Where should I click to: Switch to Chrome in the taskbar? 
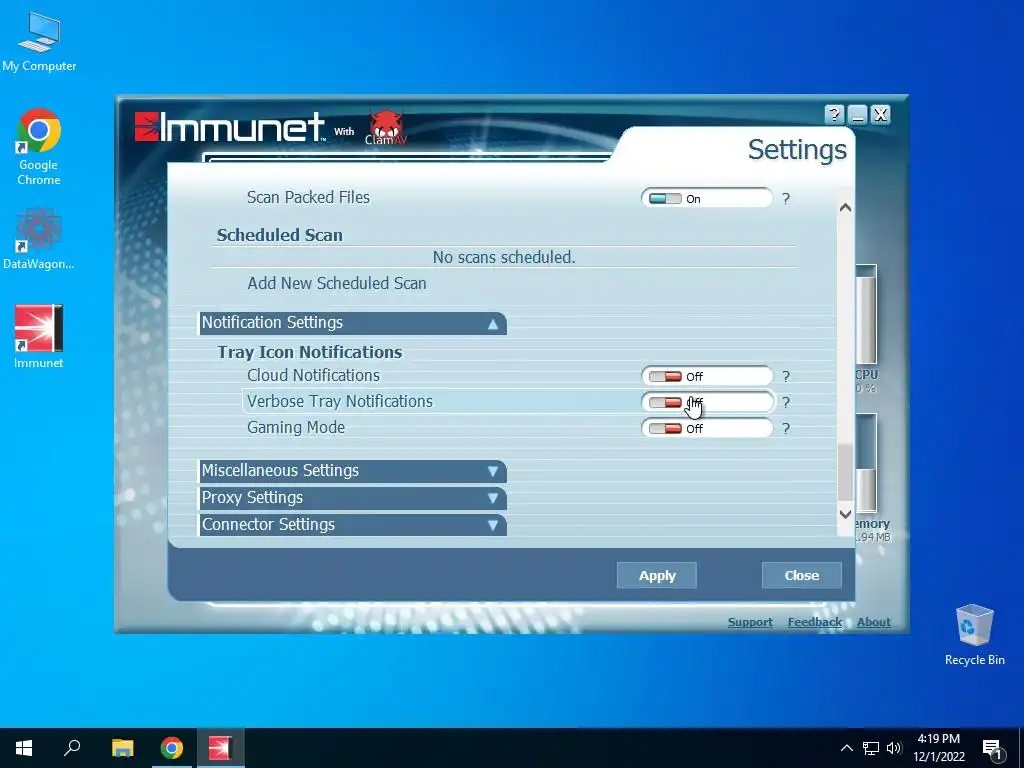tap(172, 748)
